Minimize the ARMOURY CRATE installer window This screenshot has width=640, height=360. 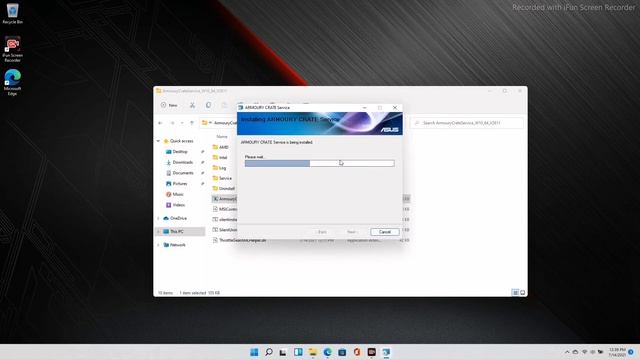pos(364,108)
